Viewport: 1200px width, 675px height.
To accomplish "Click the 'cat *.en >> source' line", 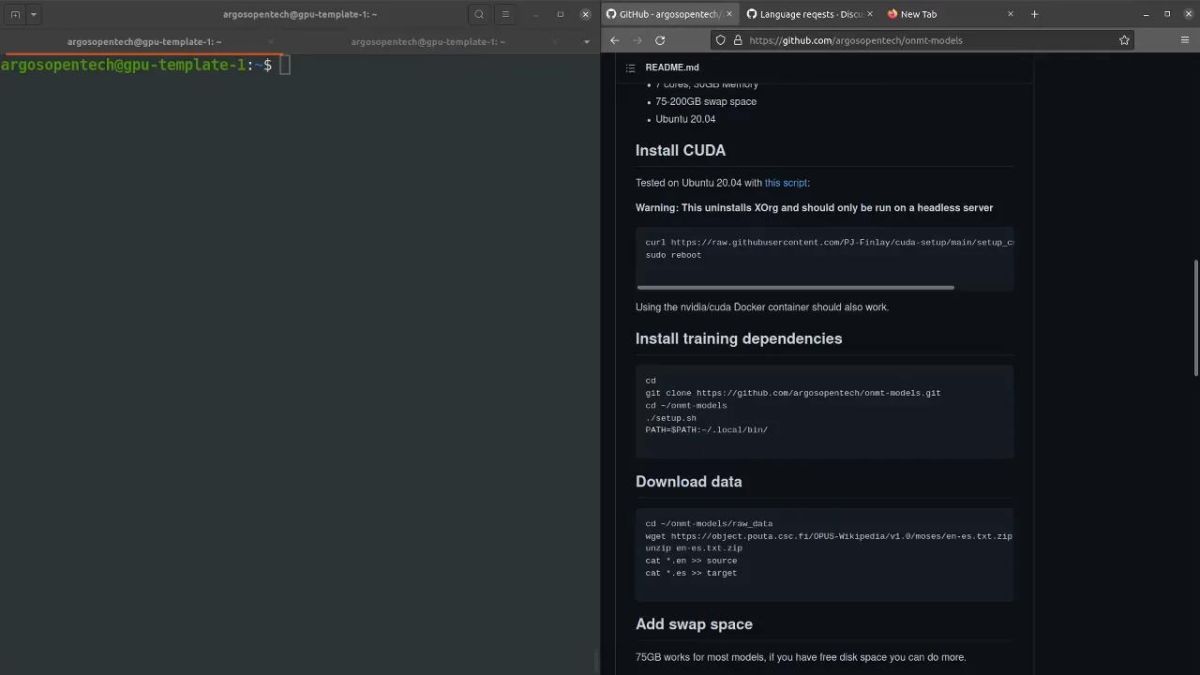I will pos(691,561).
